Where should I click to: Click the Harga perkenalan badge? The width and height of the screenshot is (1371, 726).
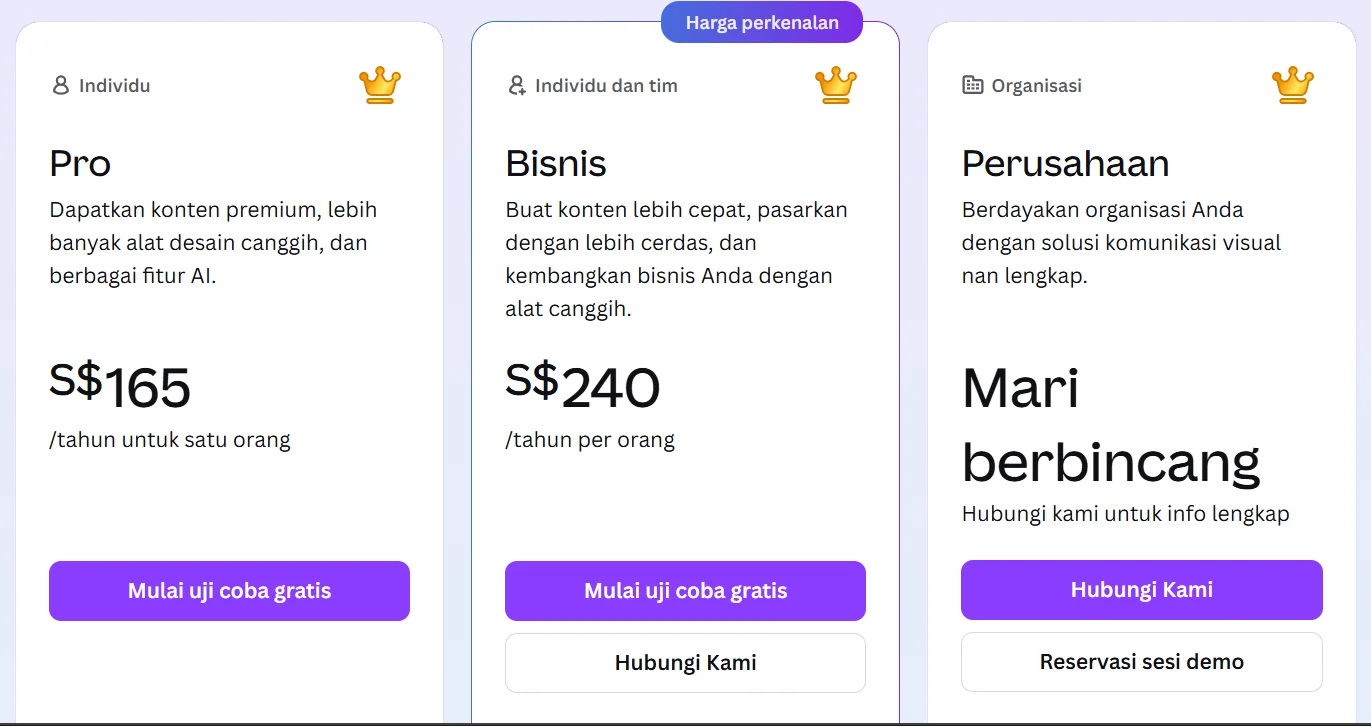point(762,23)
